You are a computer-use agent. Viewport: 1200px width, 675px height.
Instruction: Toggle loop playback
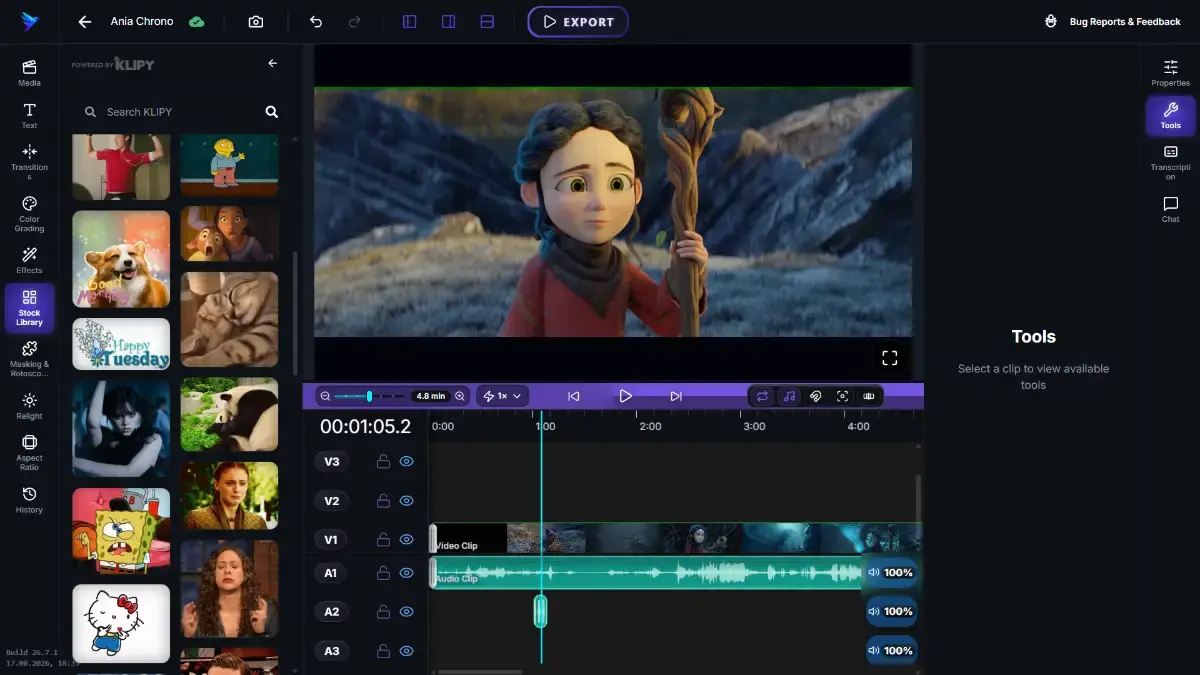point(762,396)
